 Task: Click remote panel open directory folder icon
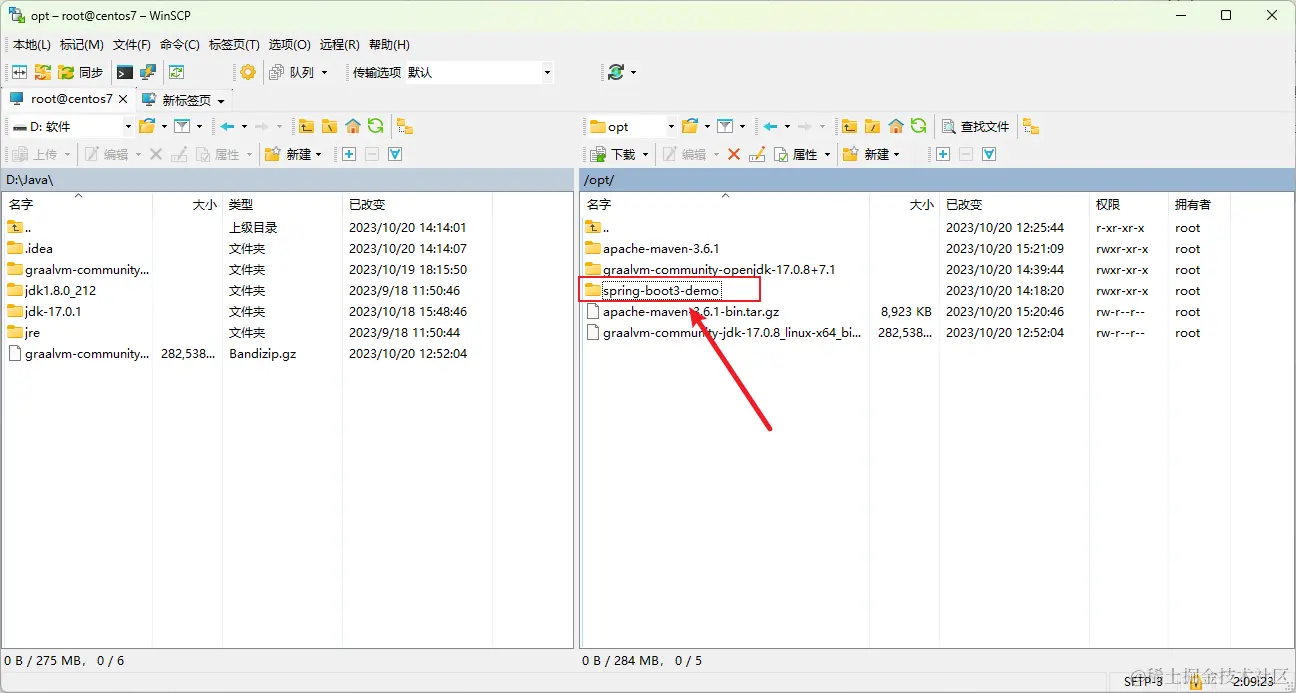click(x=690, y=126)
